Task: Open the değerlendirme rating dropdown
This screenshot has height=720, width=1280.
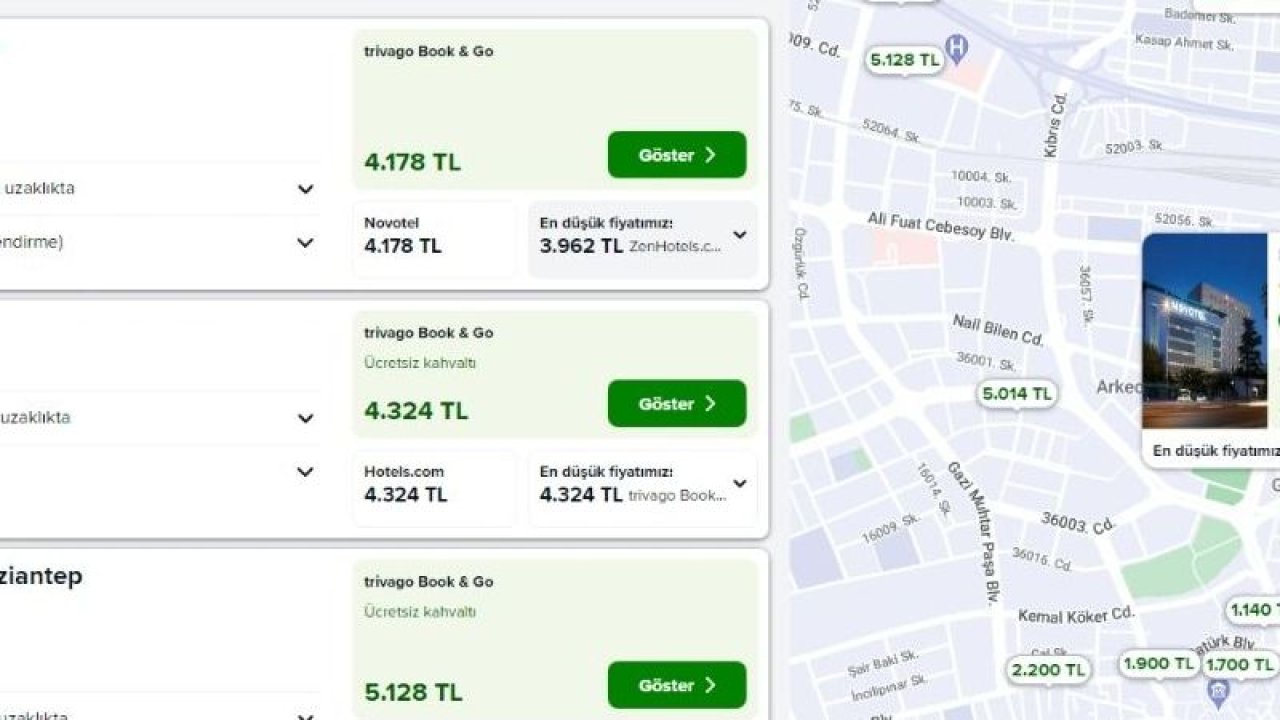Action: point(305,242)
